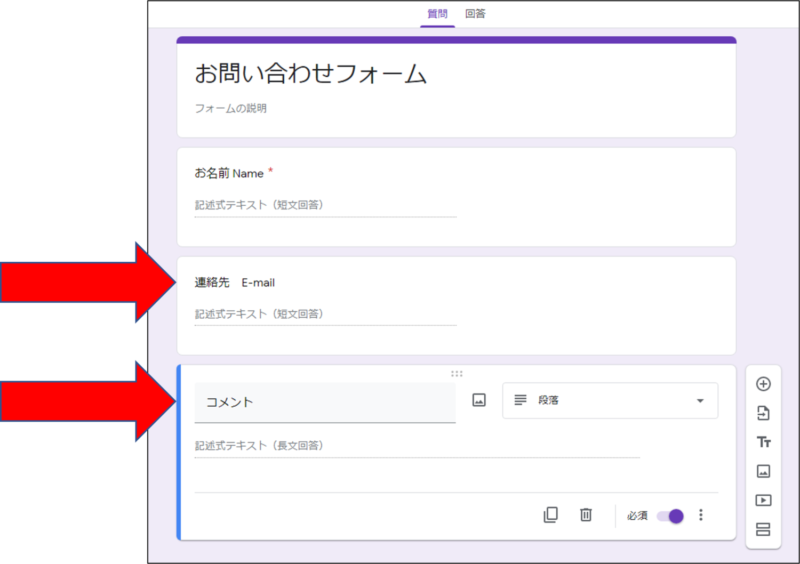Add a video from the side toolbar
Viewport: 800px width, 564px height.
(763, 500)
